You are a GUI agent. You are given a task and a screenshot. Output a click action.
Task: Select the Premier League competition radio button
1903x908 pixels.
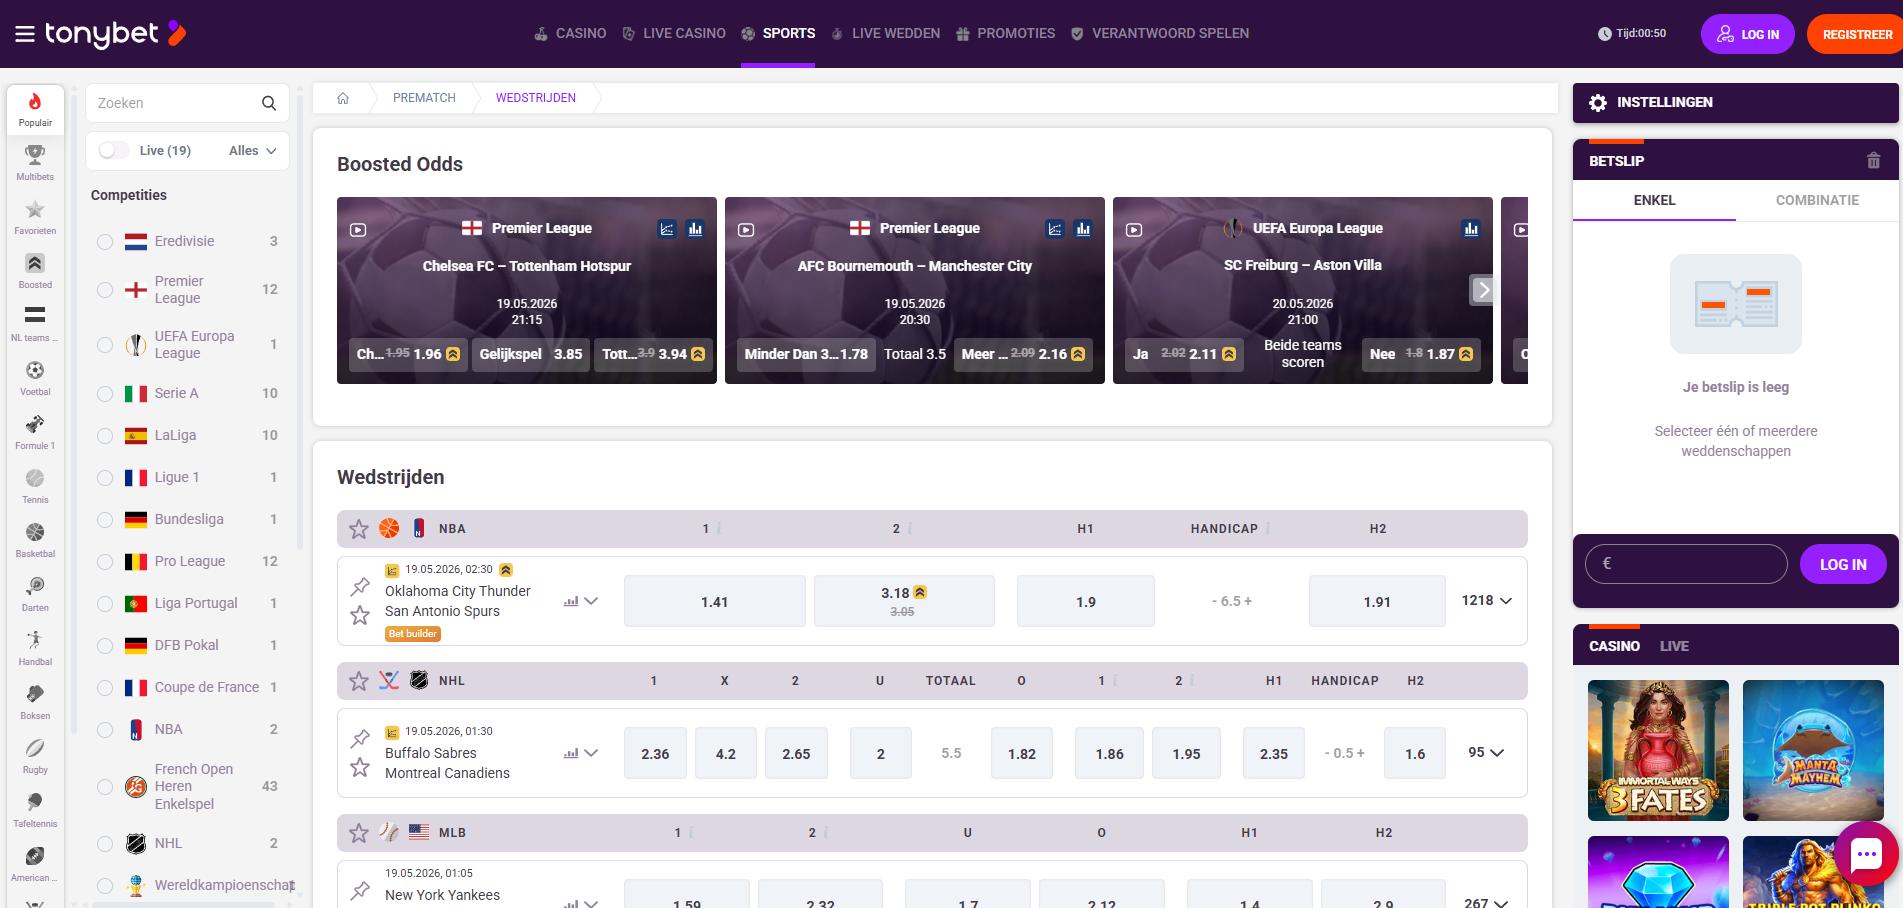(105, 290)
